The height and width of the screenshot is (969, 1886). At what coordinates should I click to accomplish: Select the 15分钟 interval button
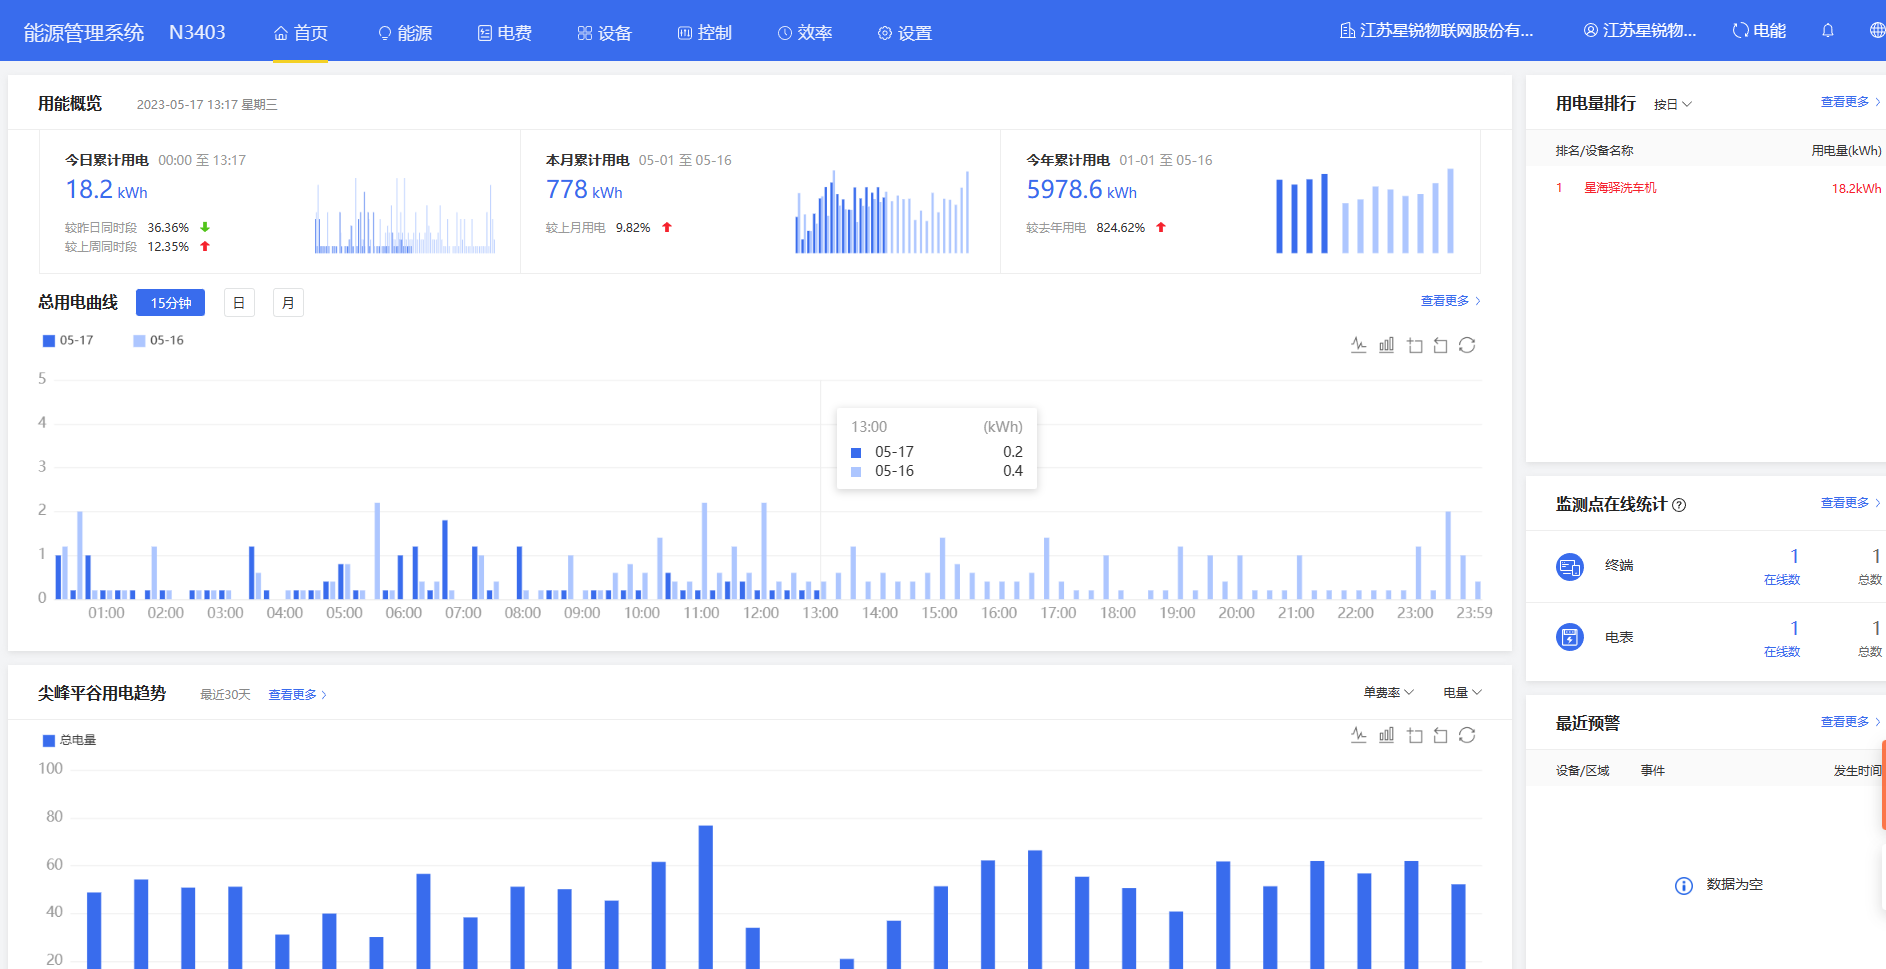pyautogui.click(x=170, y=303)
